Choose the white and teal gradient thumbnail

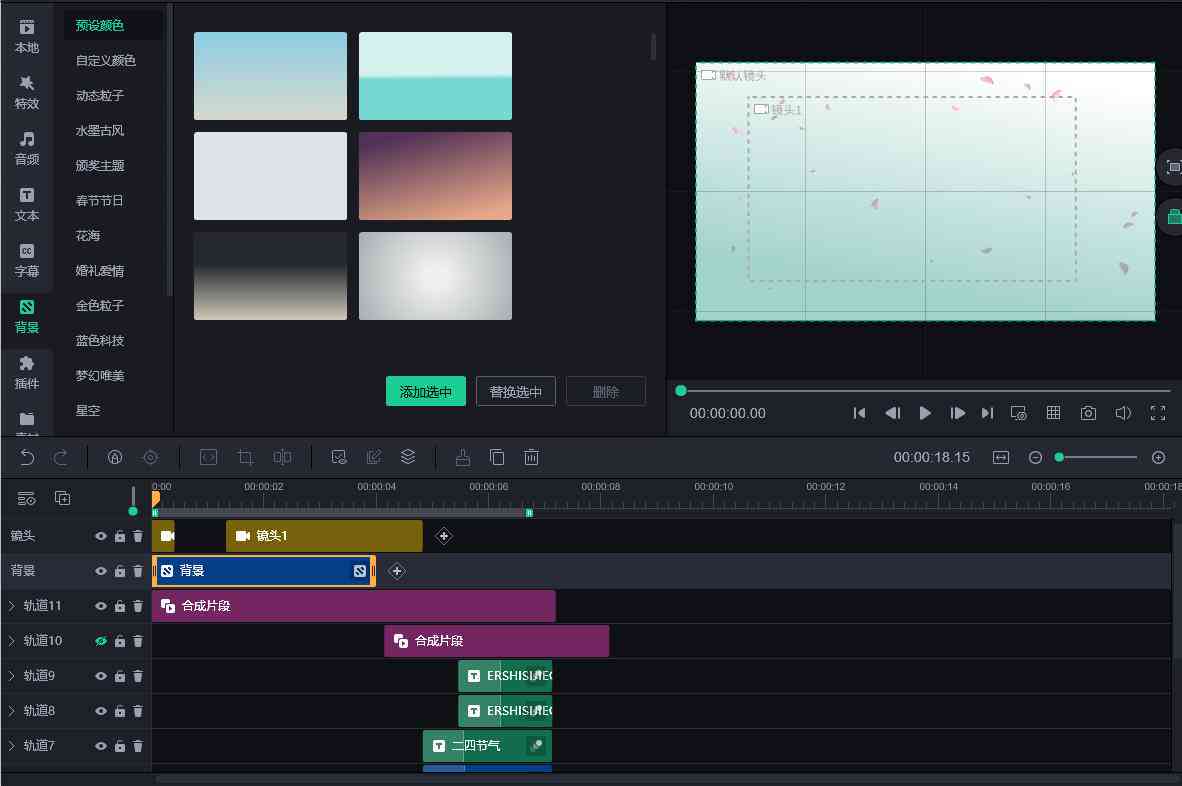[x=435, y=75]
